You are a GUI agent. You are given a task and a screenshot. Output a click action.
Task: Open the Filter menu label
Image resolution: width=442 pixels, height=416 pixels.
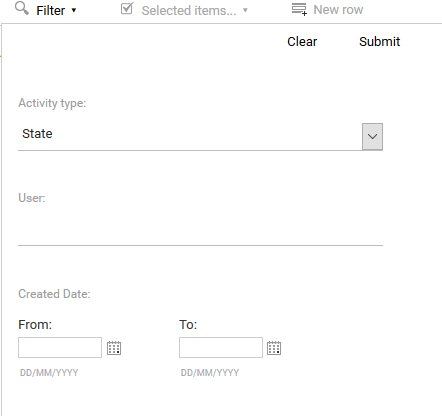click(x=51, y=11)
